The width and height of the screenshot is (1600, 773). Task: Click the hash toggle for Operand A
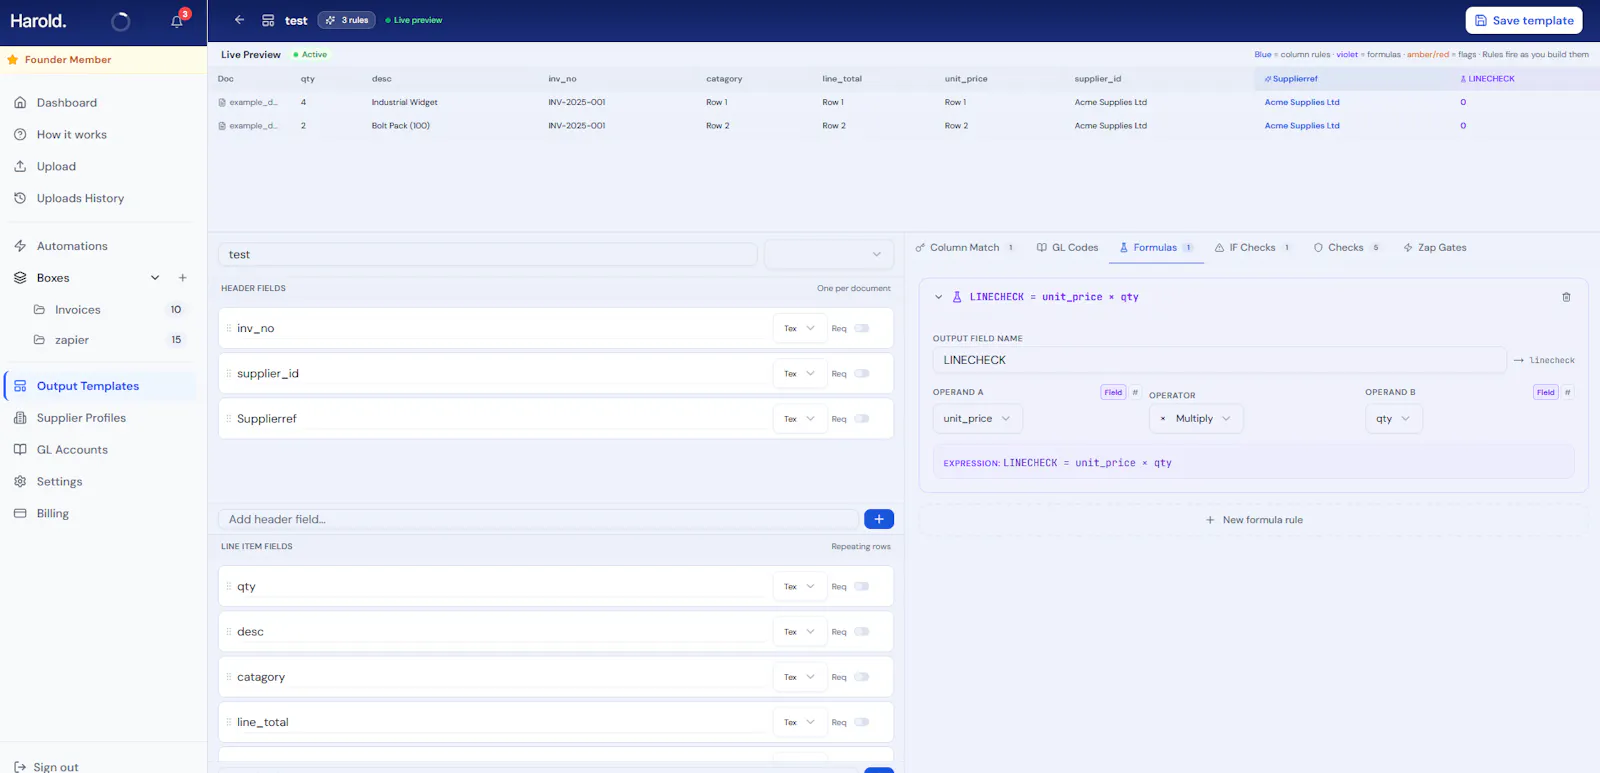coord(1135,392)
